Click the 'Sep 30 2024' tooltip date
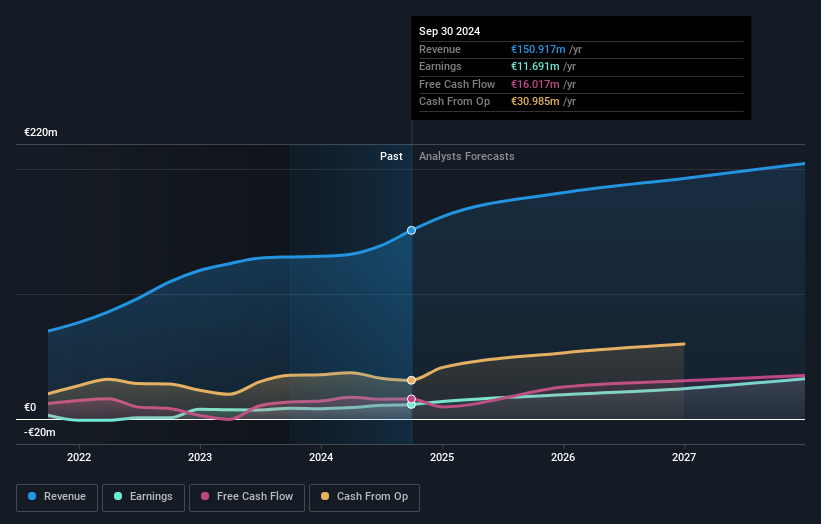Image resolution: width=821 pixels, height=524 pixels. (449, 31)
